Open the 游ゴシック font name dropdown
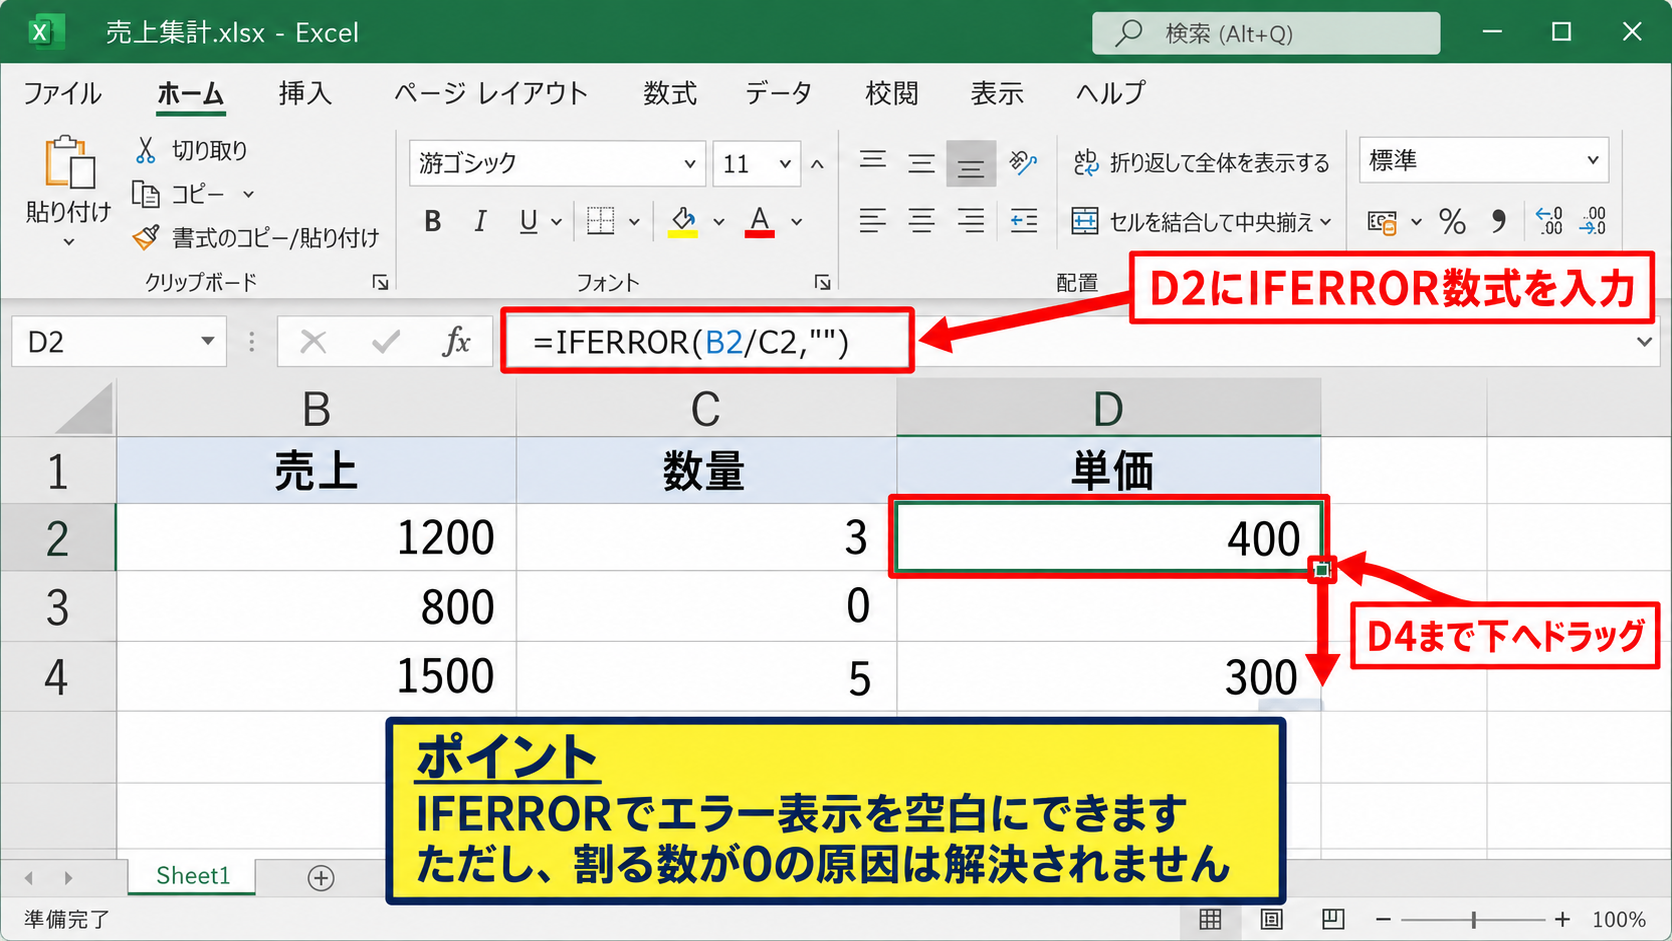This screenshot has height=941, width=1672. (690, 163)
